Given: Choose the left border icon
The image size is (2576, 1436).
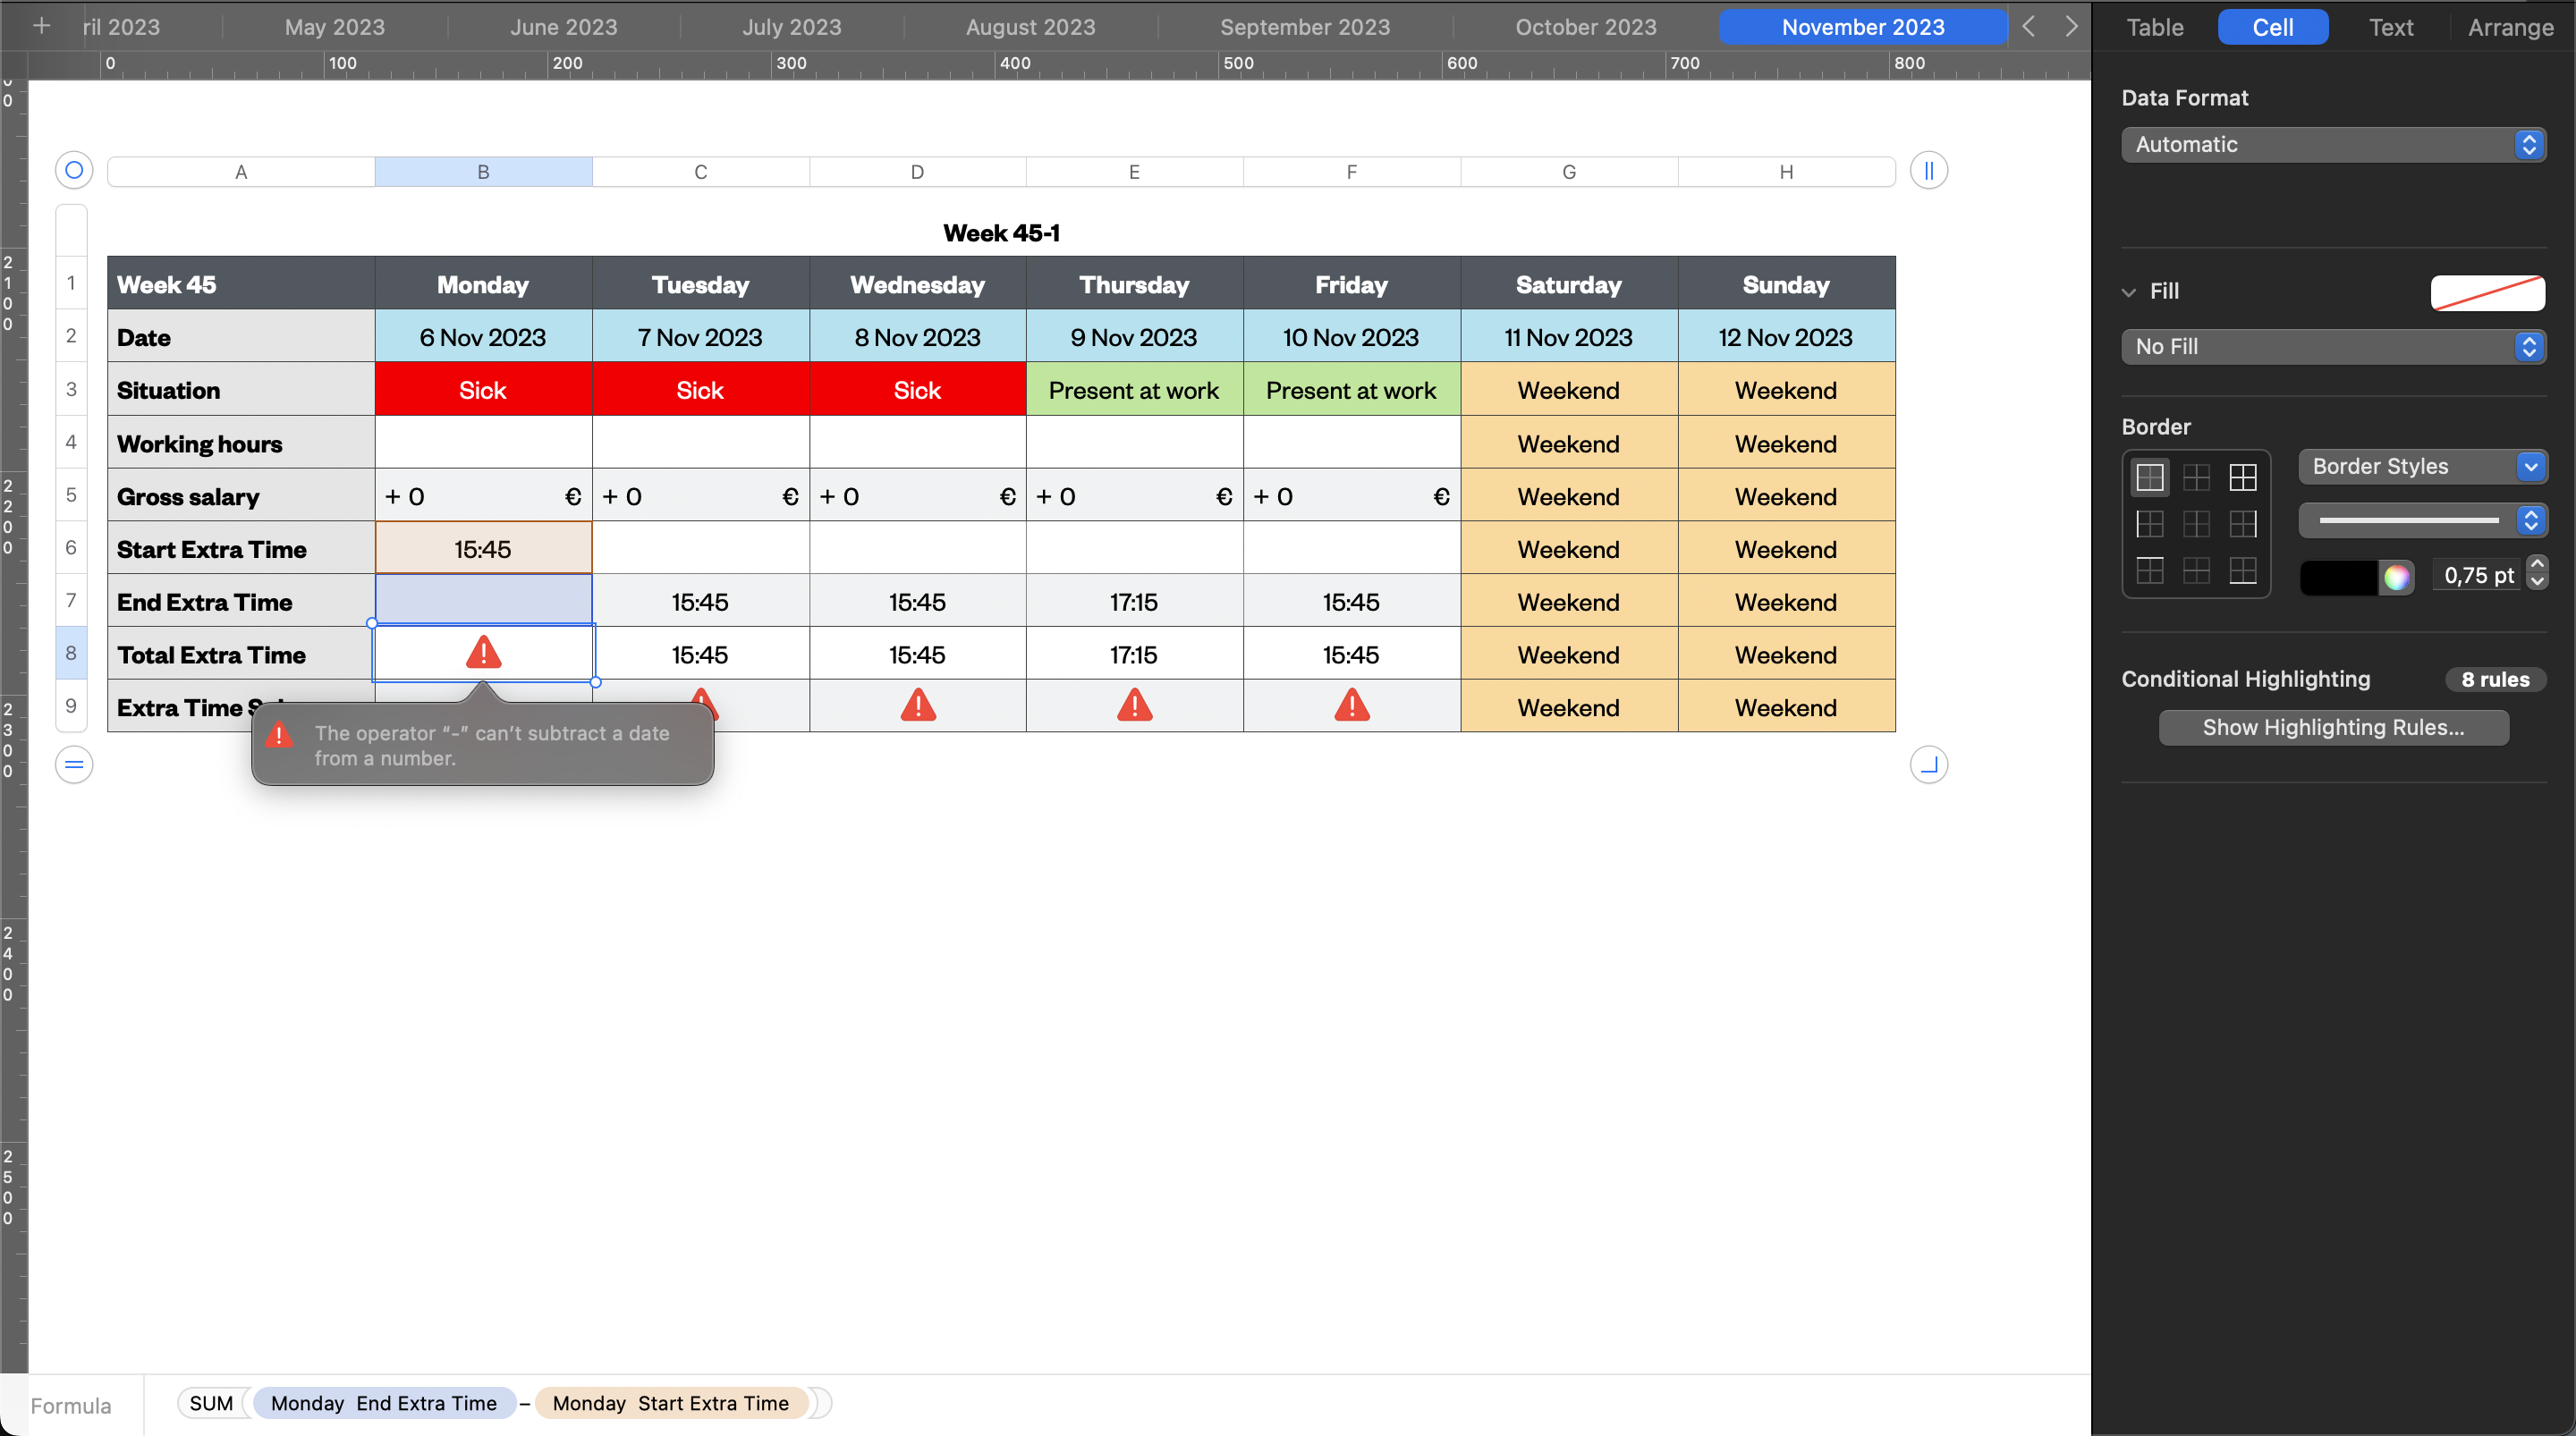Looking at the screenshot, I should (x=2149, y=524).
